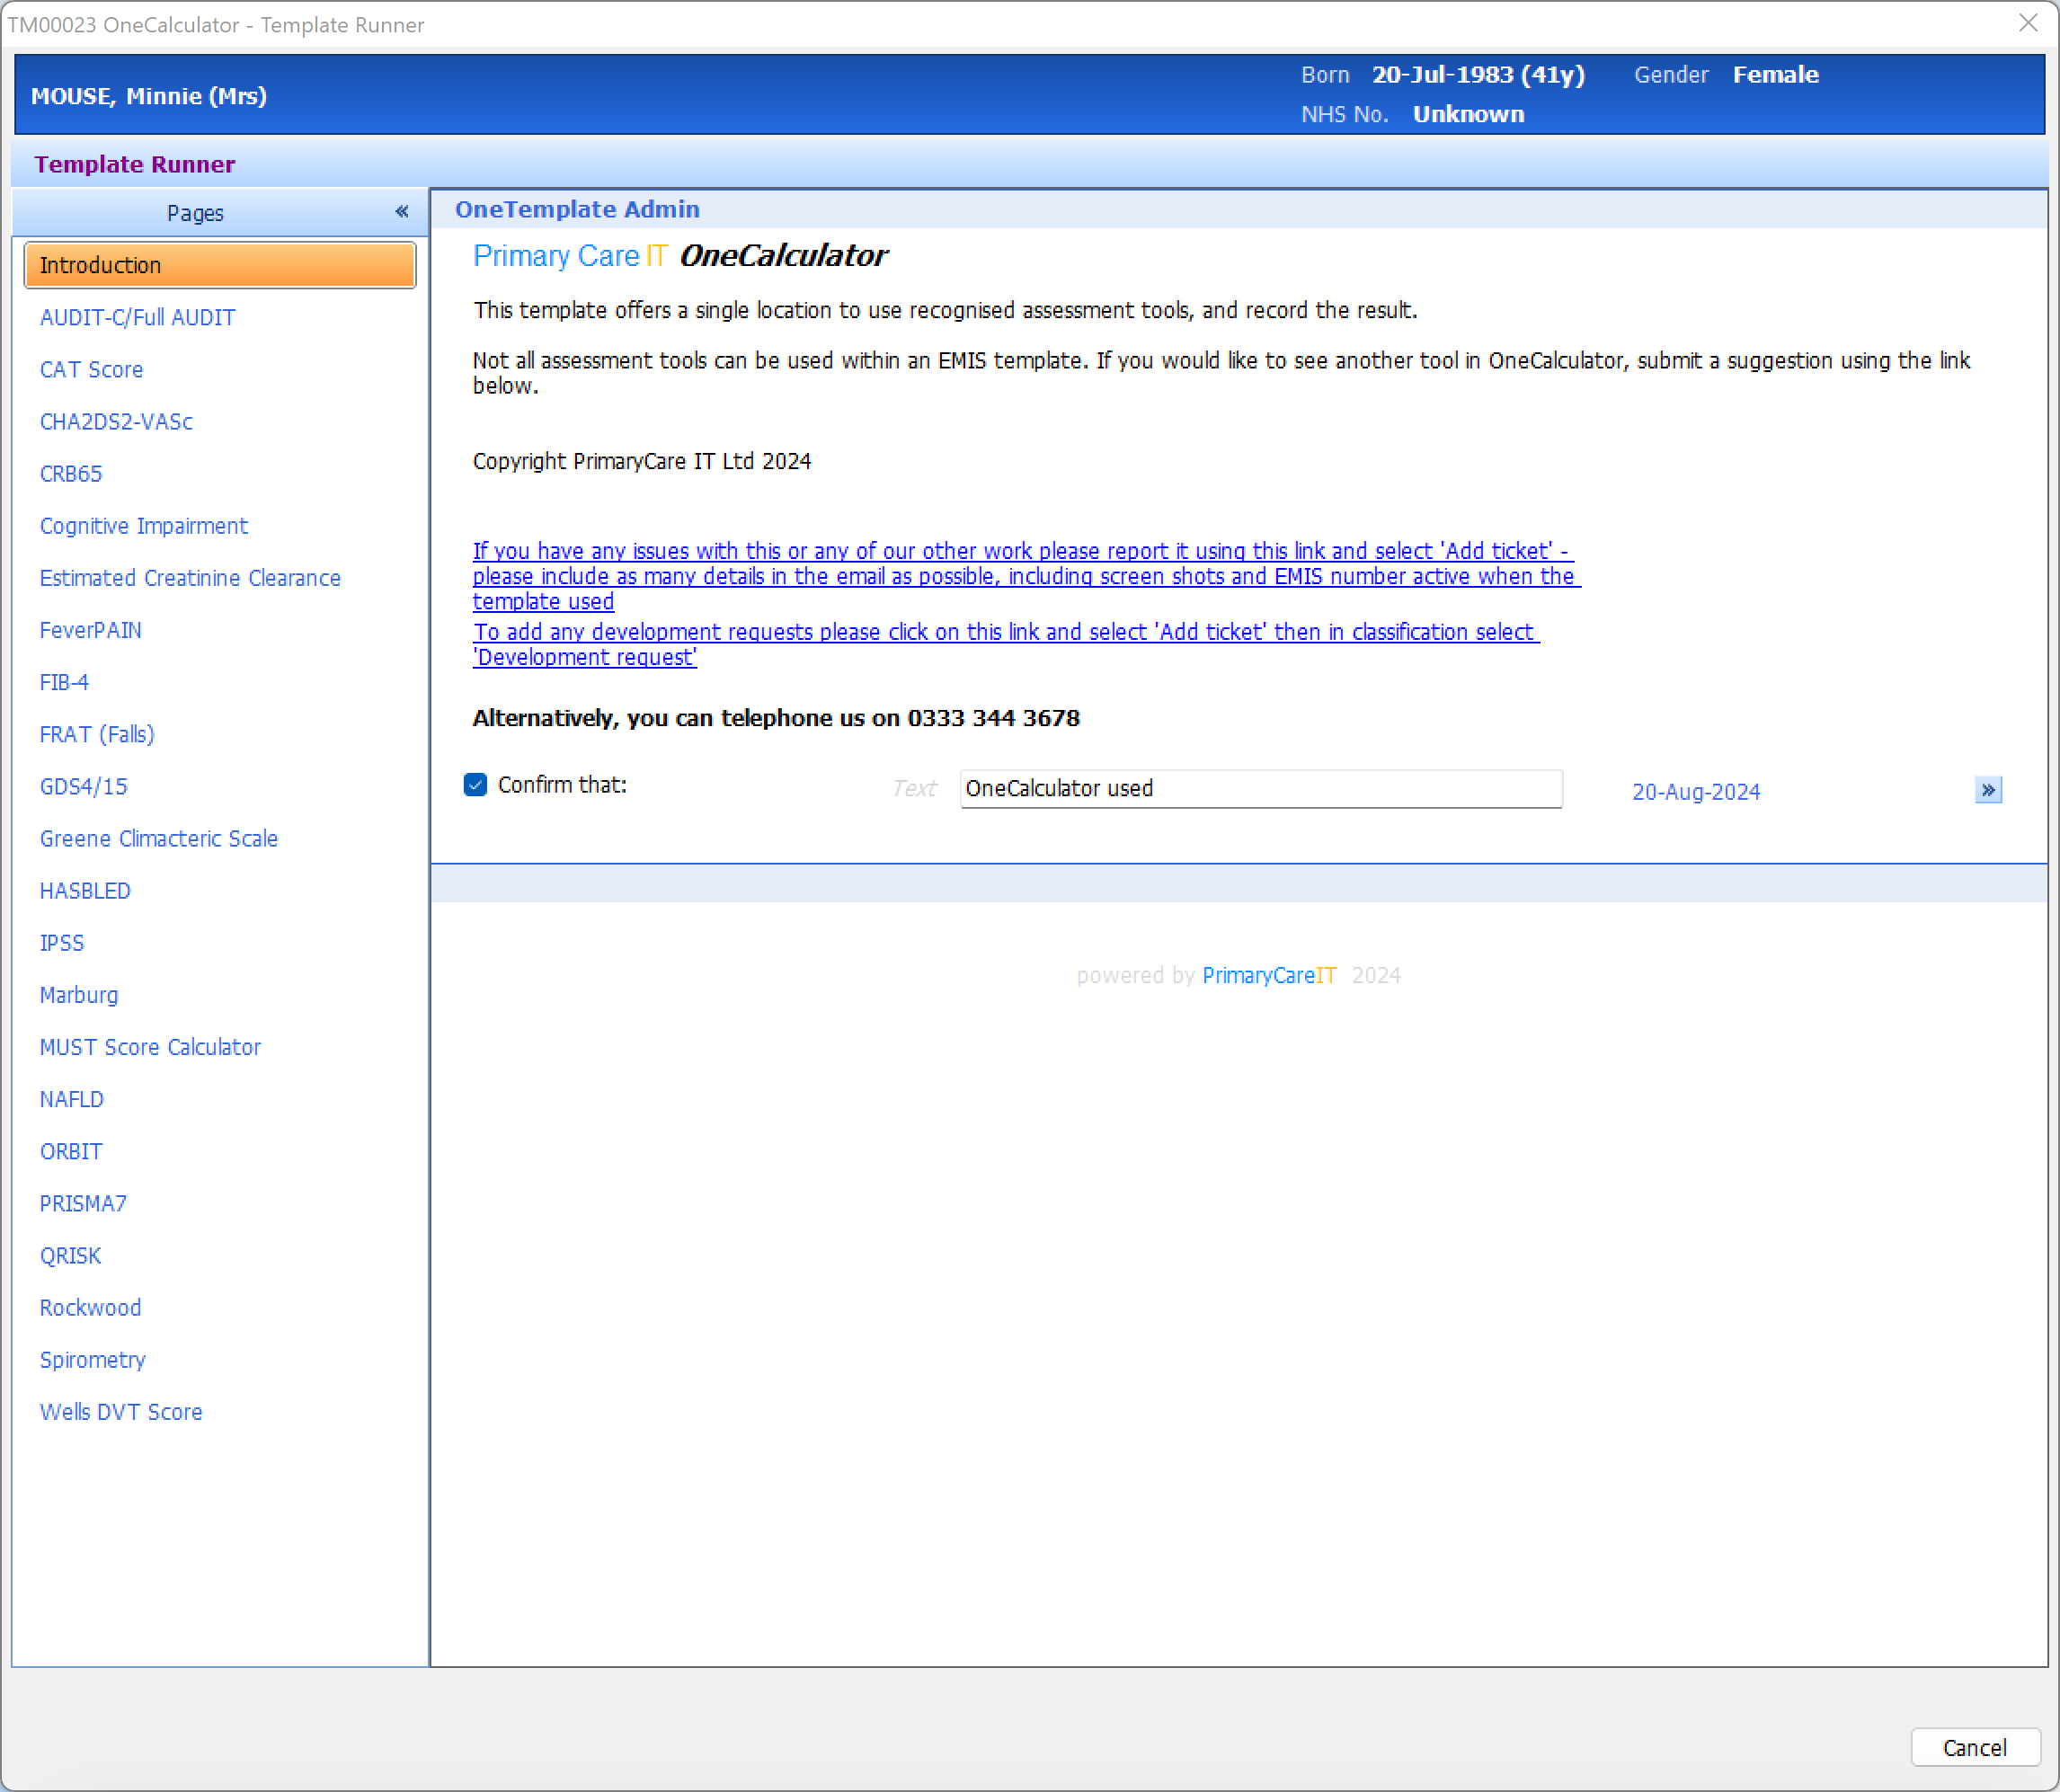
Task: Expand details with the double-arrow next to 20-Aug-2024
Action: pyautogui.click(x=1988, y=791)
